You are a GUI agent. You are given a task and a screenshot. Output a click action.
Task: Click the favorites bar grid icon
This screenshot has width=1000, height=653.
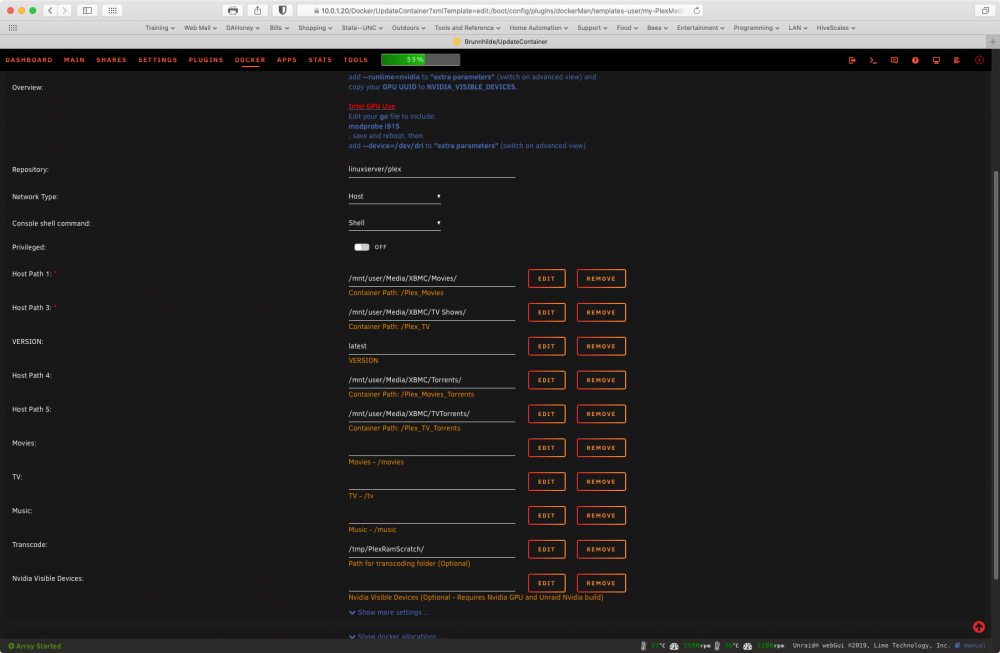coord(13,27)
